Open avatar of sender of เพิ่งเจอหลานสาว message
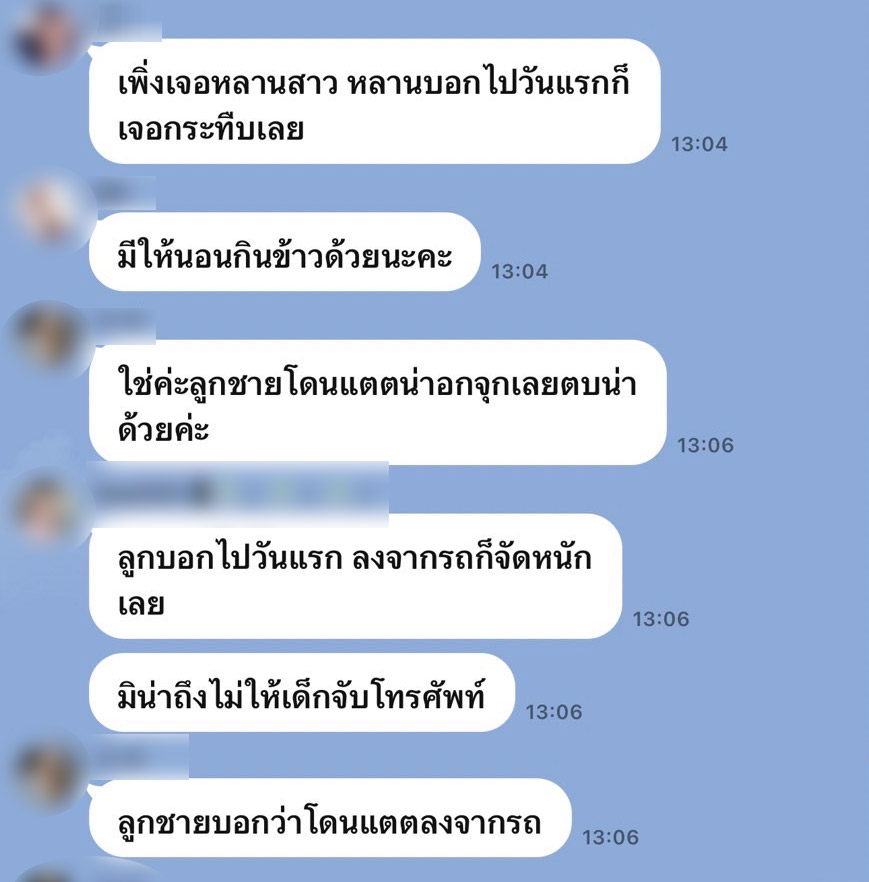This screenshot has height=882, width=869. pos(46,37)
